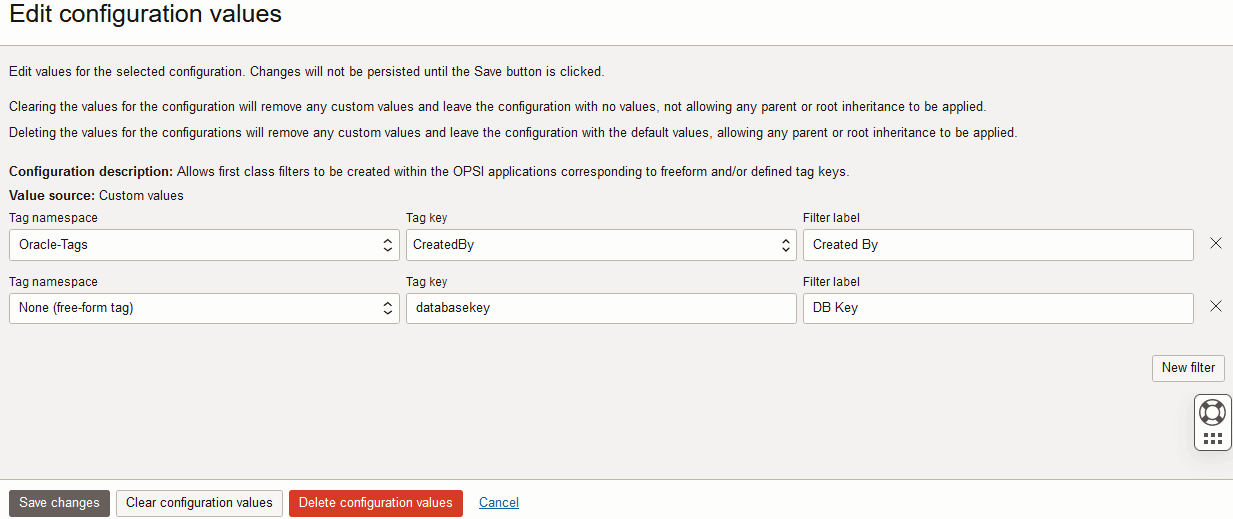1233x519 pixels.
Task: Focus the databasekey tag key field
Action: point(601,308)
